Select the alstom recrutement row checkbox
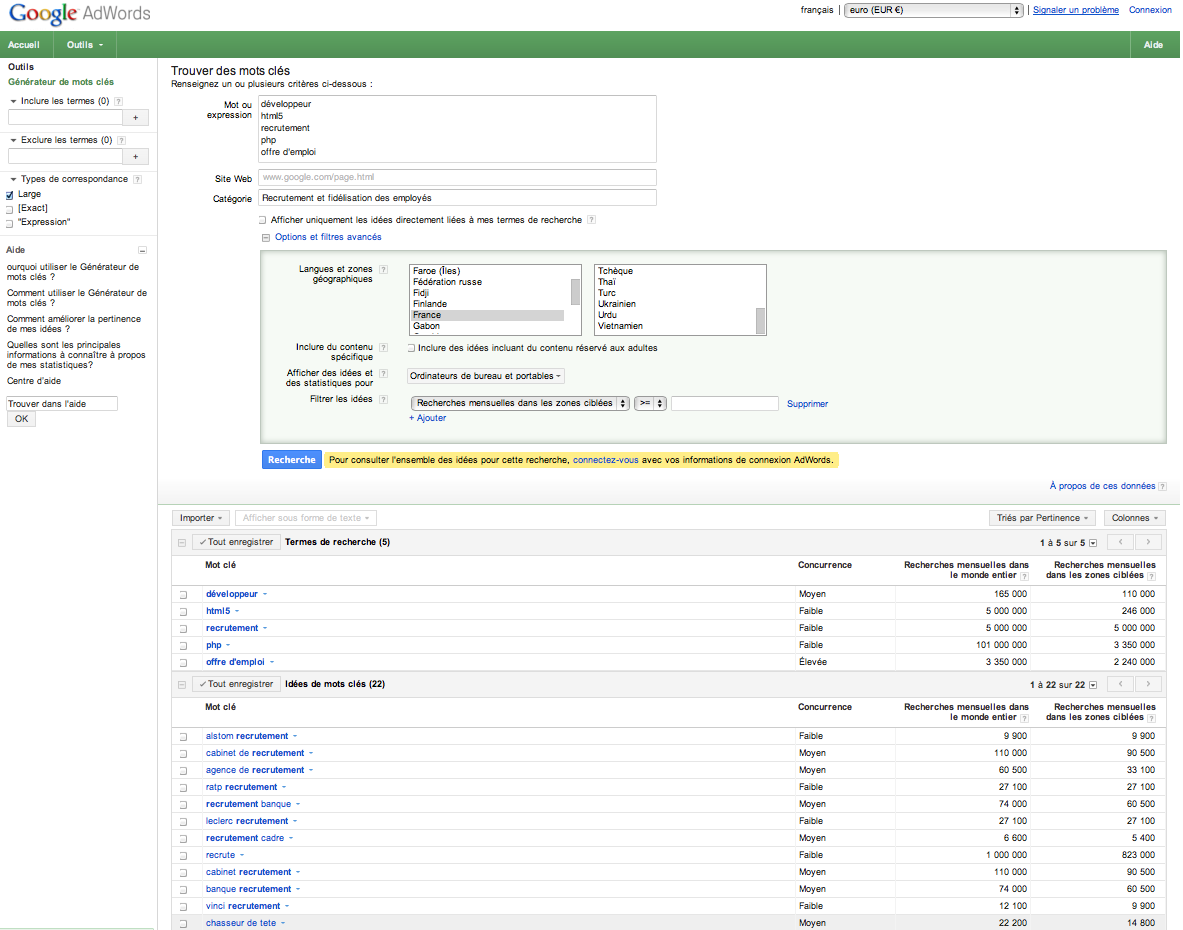Image resolution: width=1183 pixels, height=930 pixels. [183, 737]
